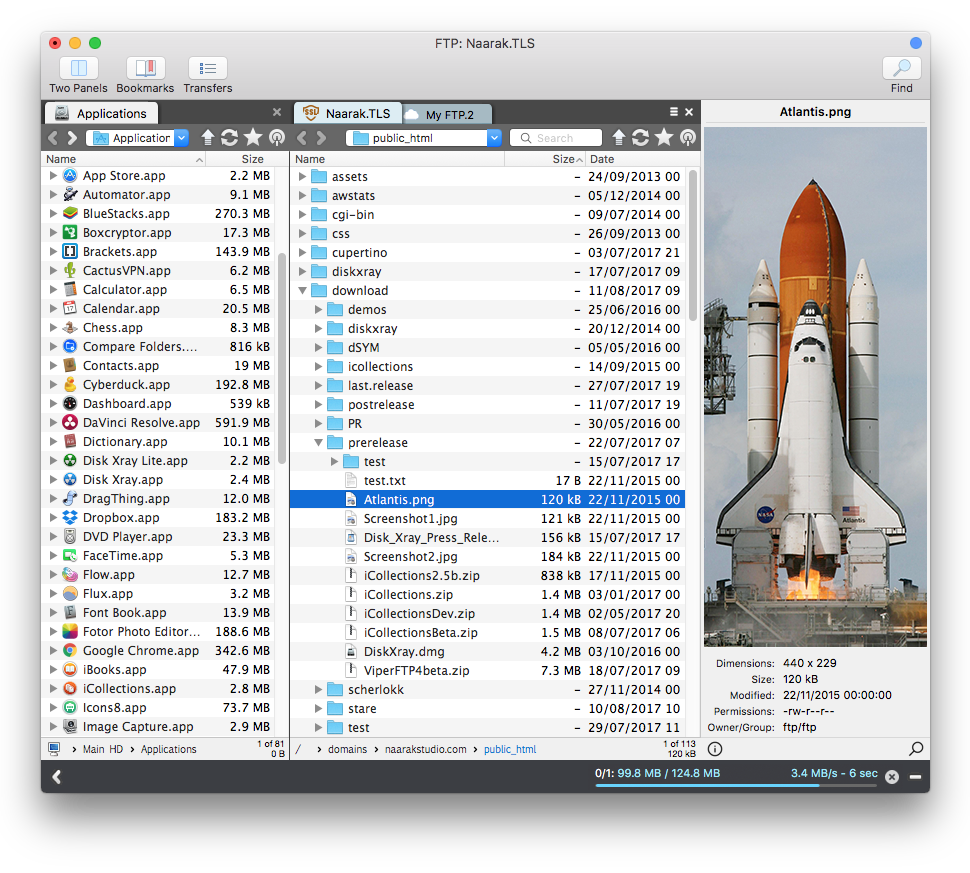Collapse the download folder
Screen dimensions: 970x873
point(303,290)
